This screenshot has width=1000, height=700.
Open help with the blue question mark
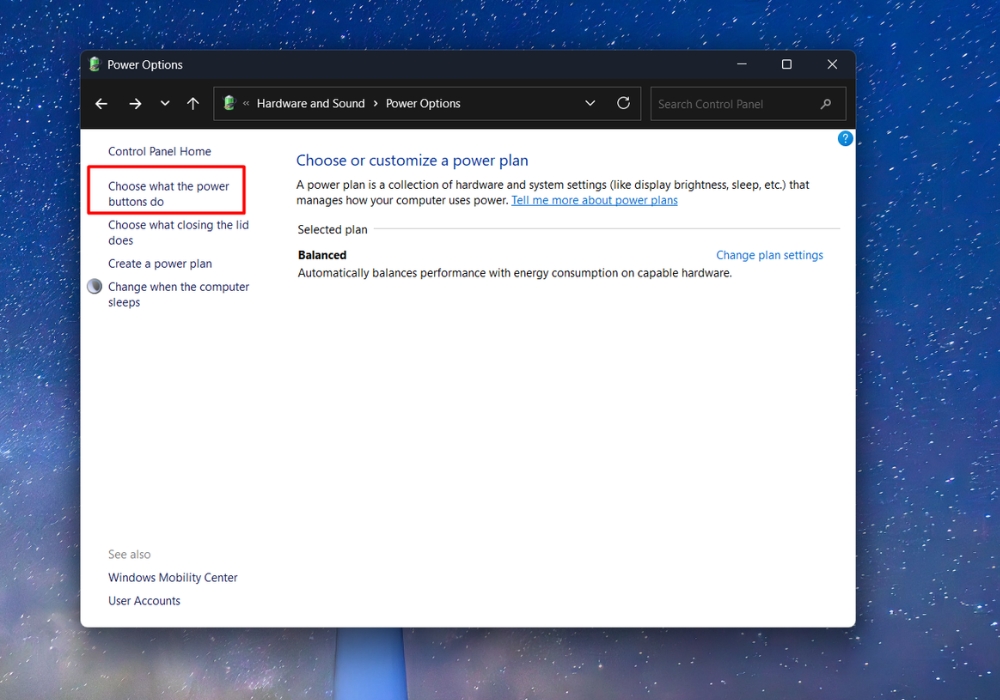pyautogui.click(x=845, y=138)
